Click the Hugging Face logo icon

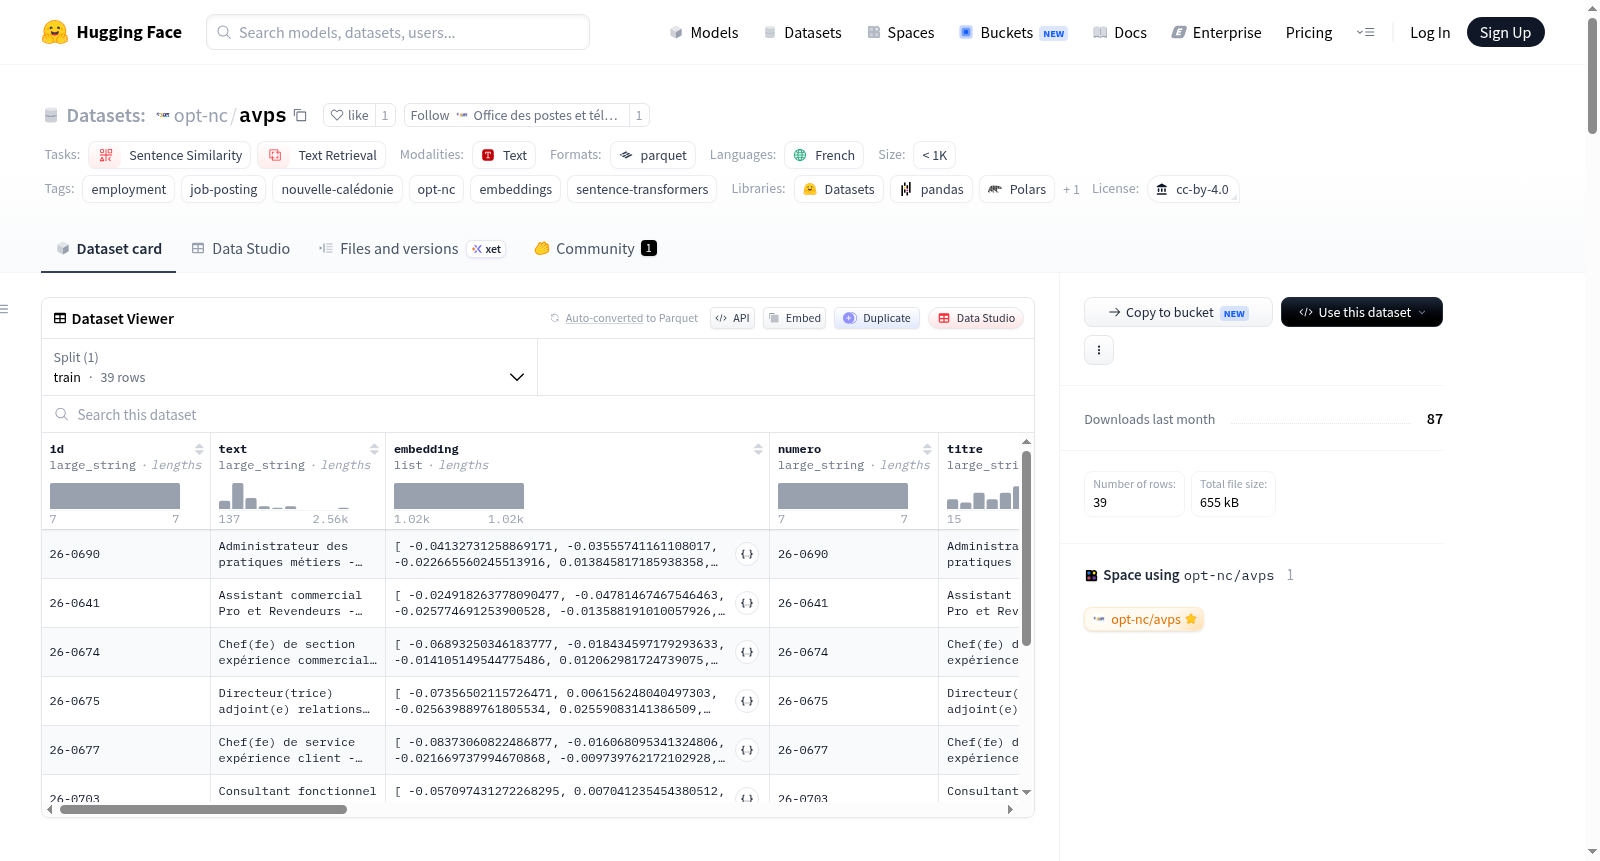click(x=55, y=32)
